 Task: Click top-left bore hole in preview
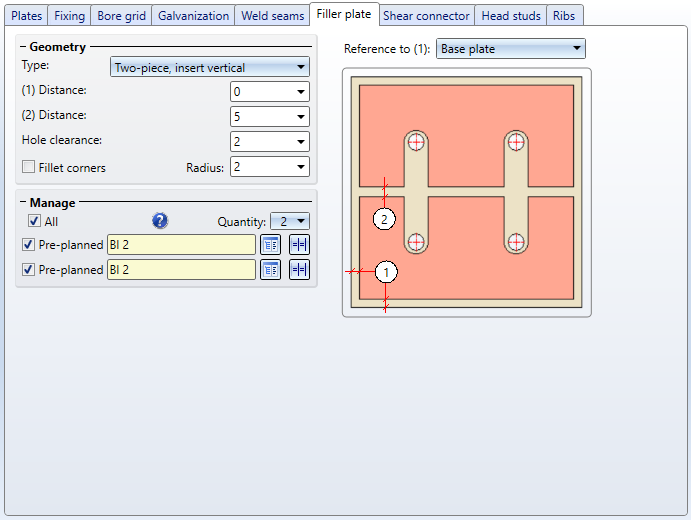(416, 141)
